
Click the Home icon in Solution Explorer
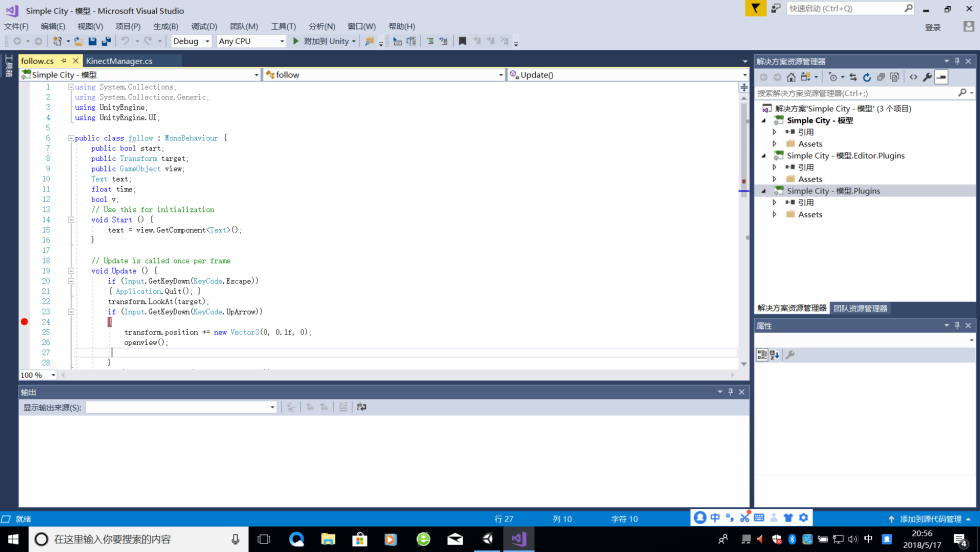pos(791,77)
